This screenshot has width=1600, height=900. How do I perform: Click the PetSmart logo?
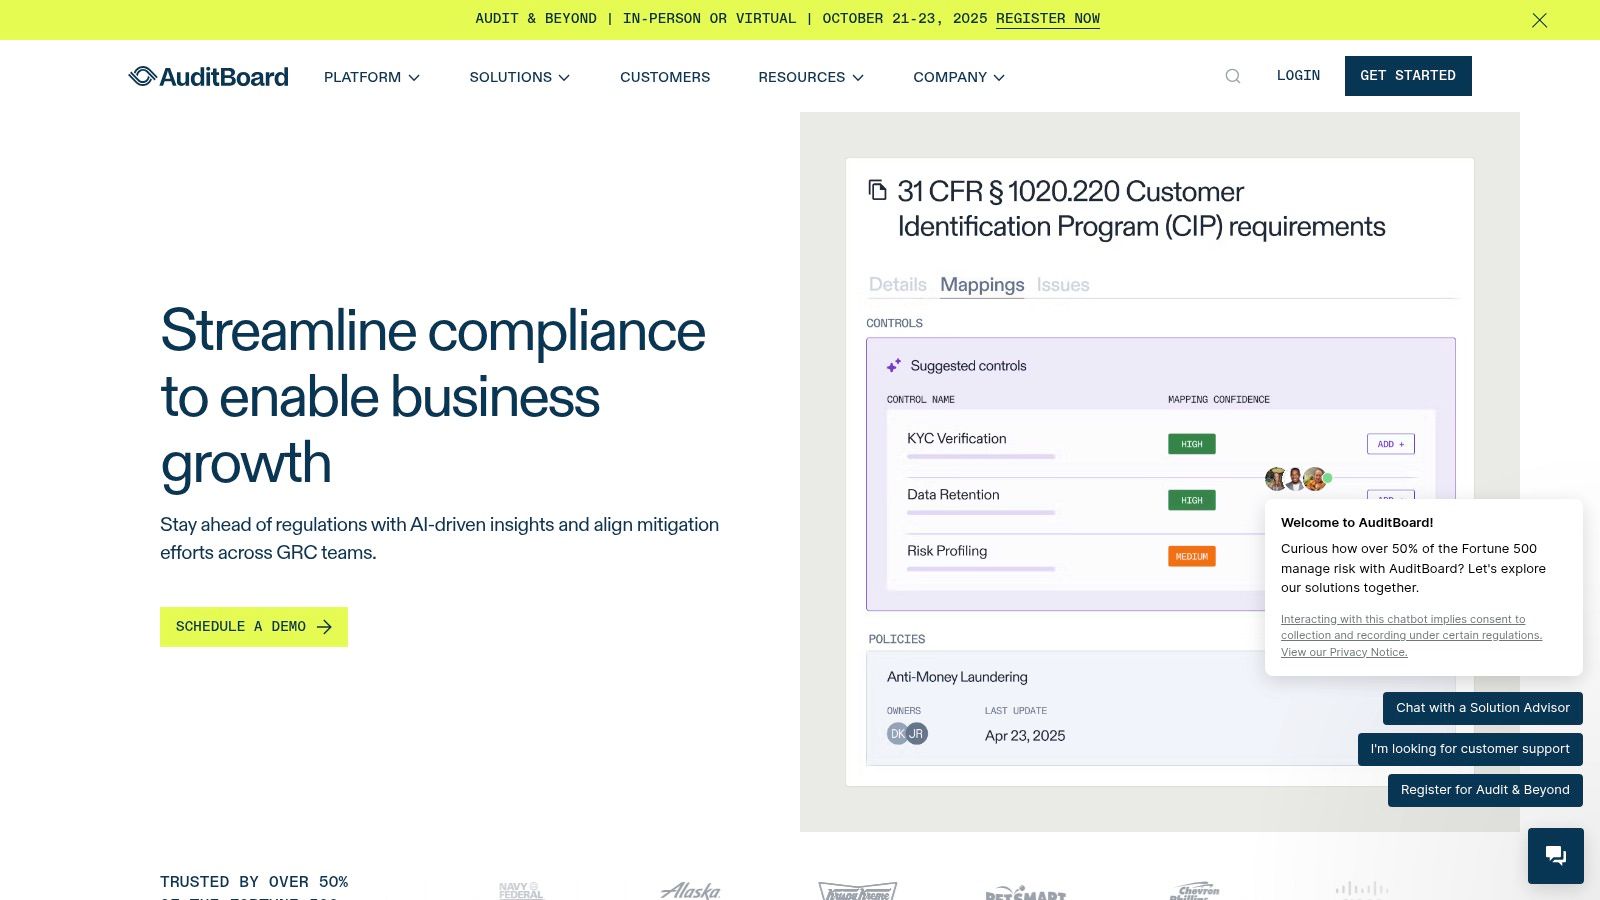click(1025, 892)
